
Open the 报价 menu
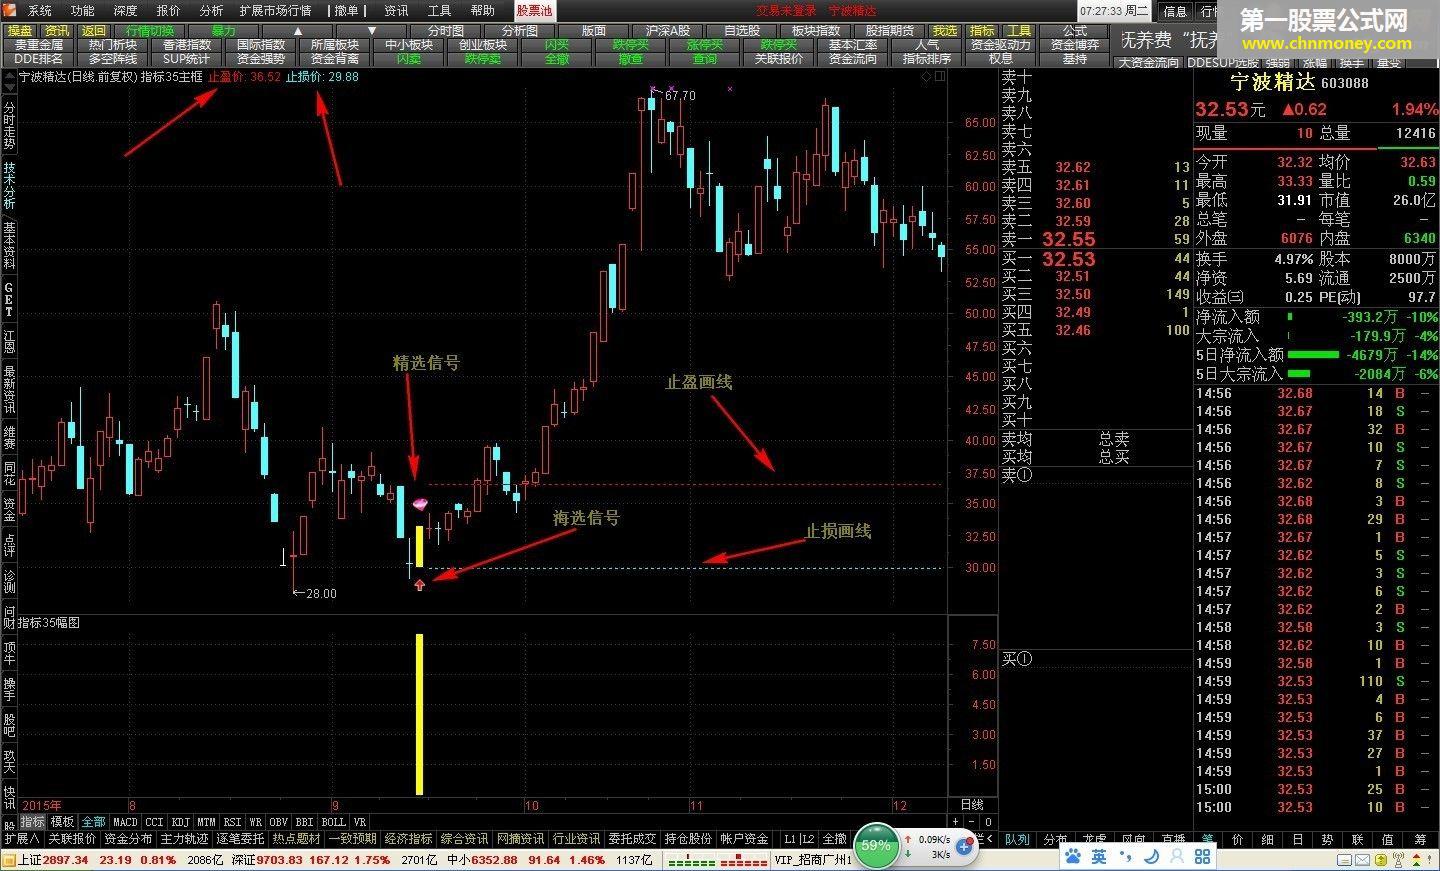click(x=168, y=11)
